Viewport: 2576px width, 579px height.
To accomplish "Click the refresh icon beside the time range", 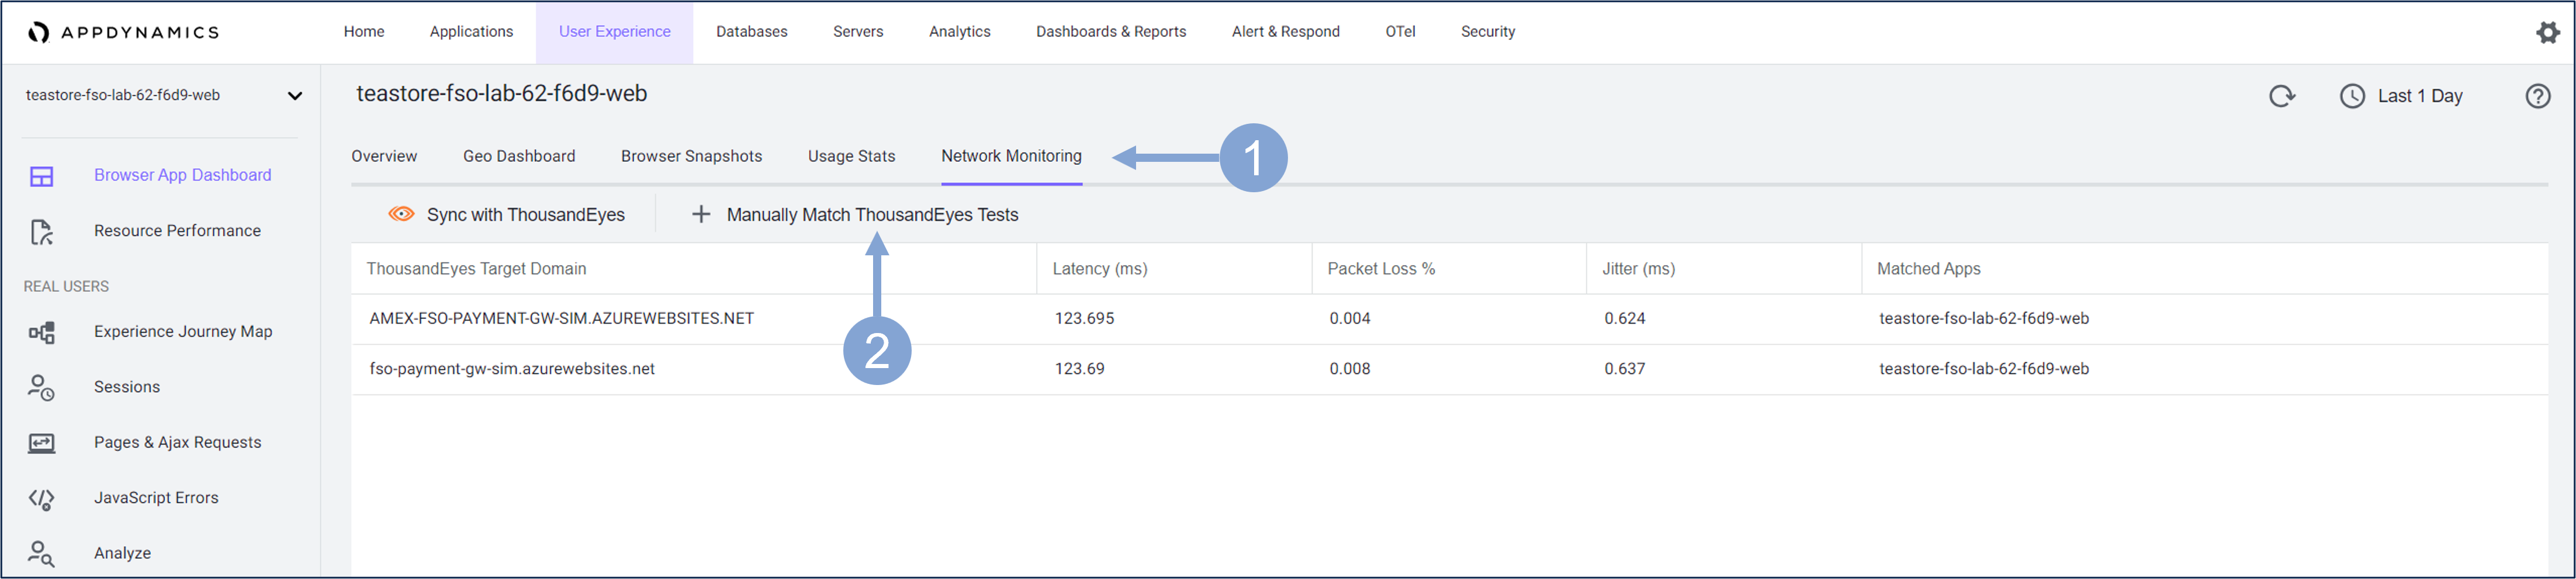I will point(2281,96).
